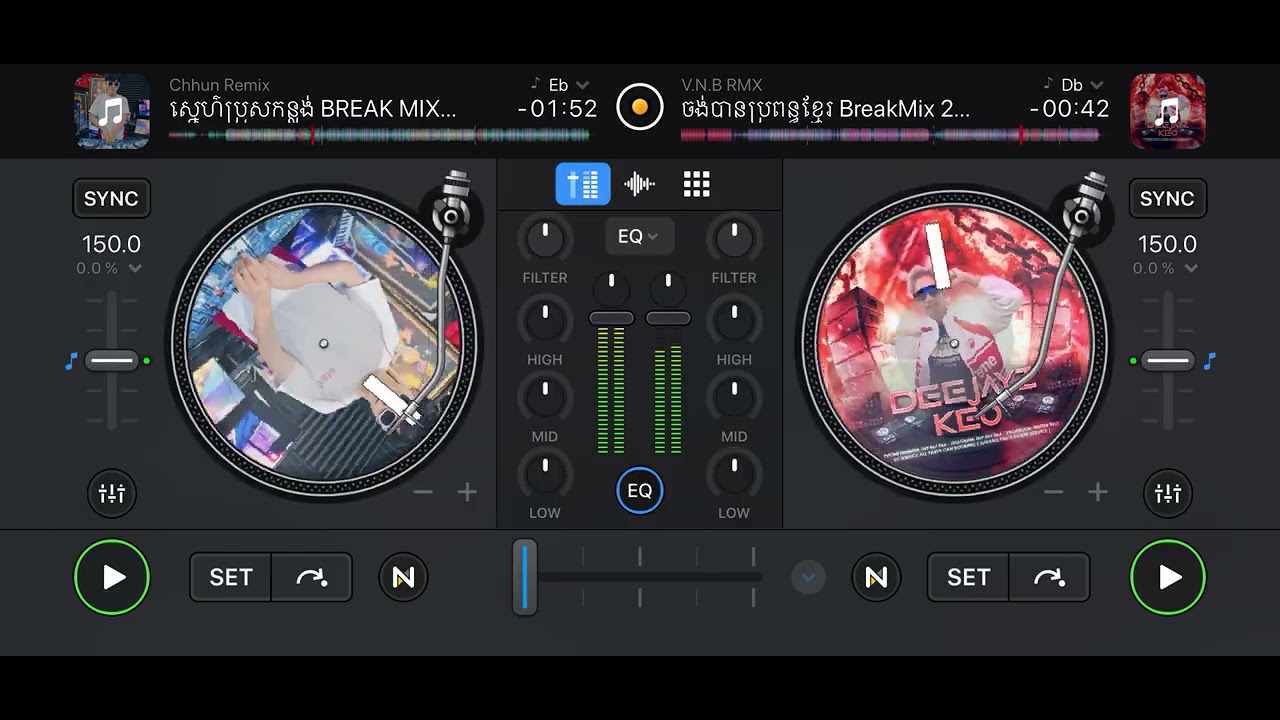Expand right deck Db key menu
1280x720 pixels.
click(1073, 85)
